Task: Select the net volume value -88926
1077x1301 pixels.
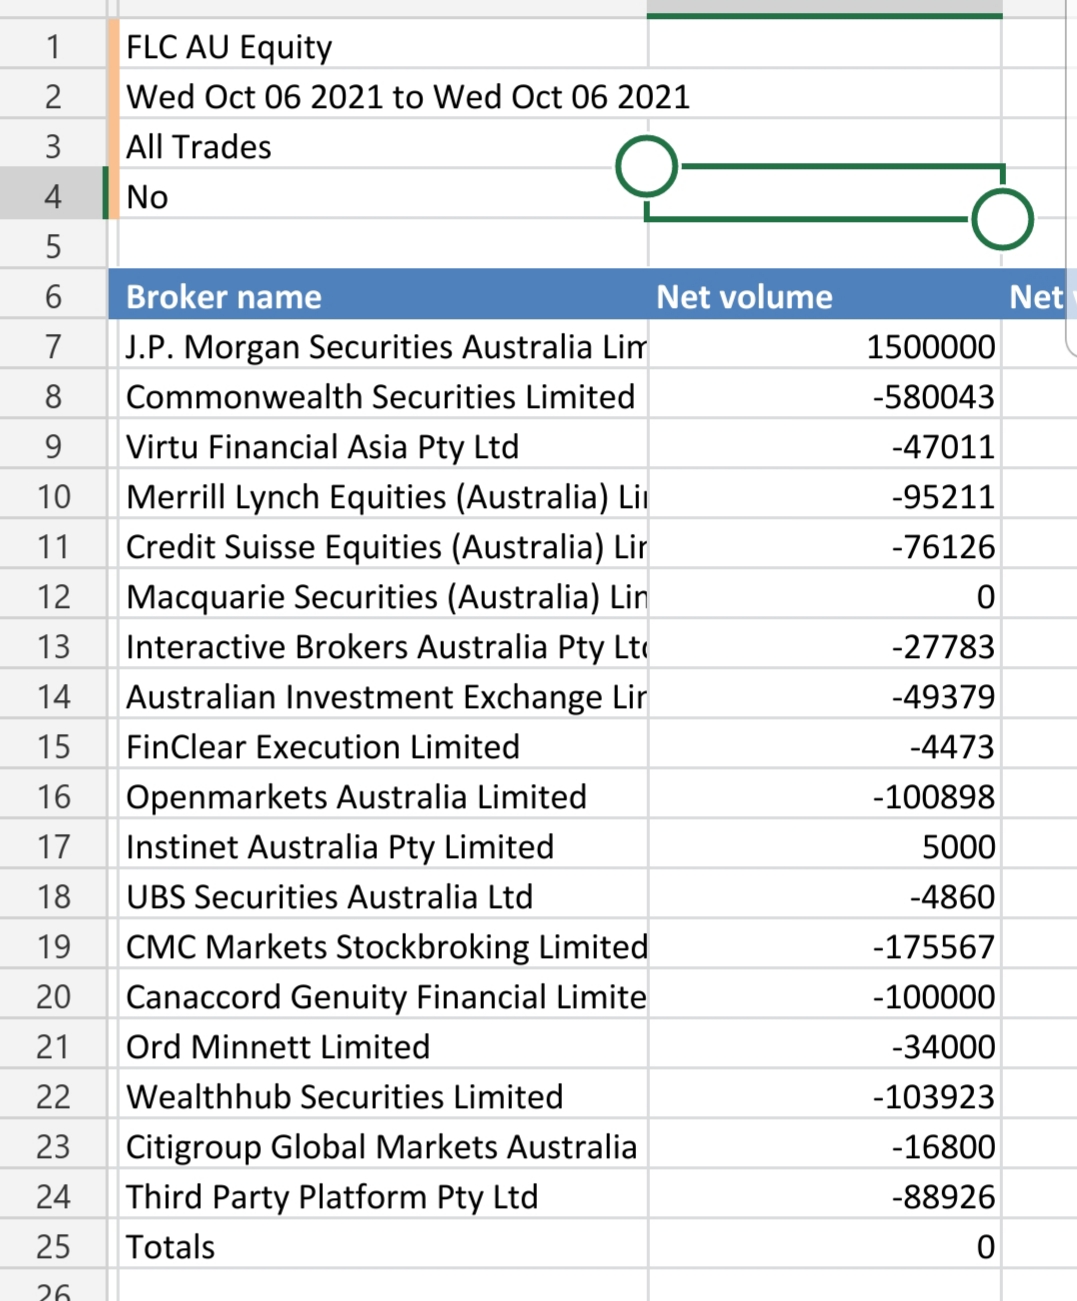Action: coord(824,1196)
